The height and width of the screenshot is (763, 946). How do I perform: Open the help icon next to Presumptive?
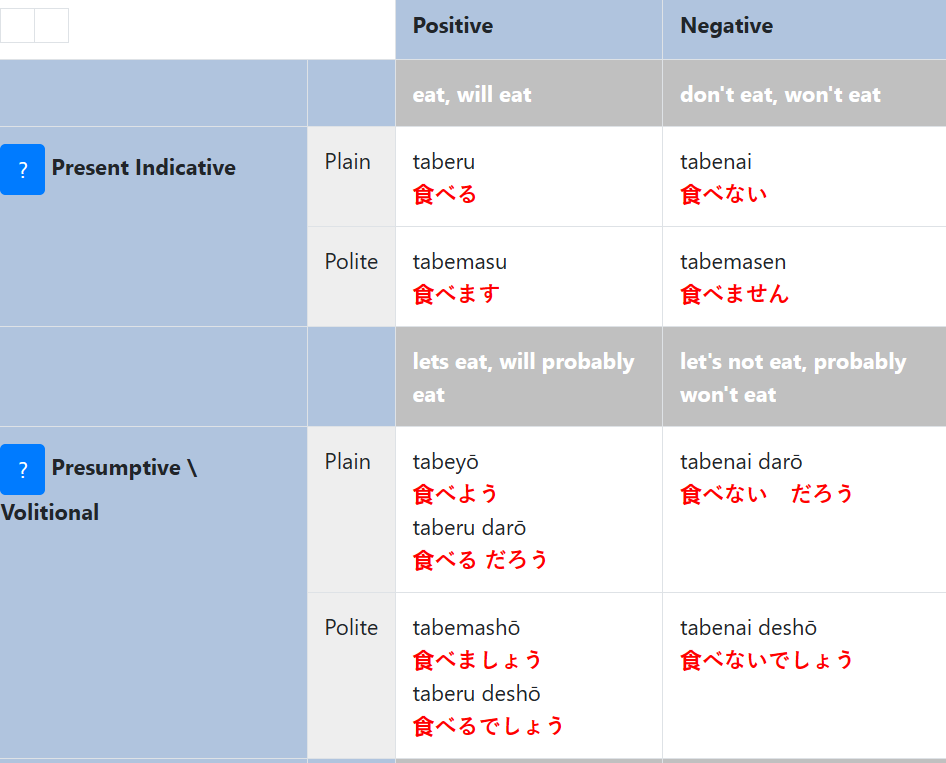point(22,469)
